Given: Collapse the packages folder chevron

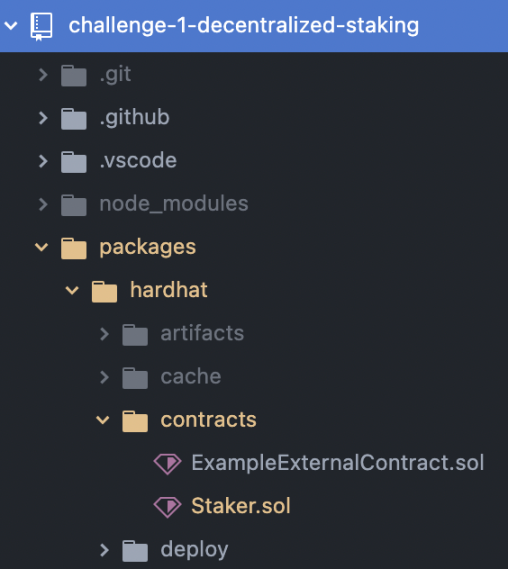Looking at the screenshot, I should (x=41, y=247).
